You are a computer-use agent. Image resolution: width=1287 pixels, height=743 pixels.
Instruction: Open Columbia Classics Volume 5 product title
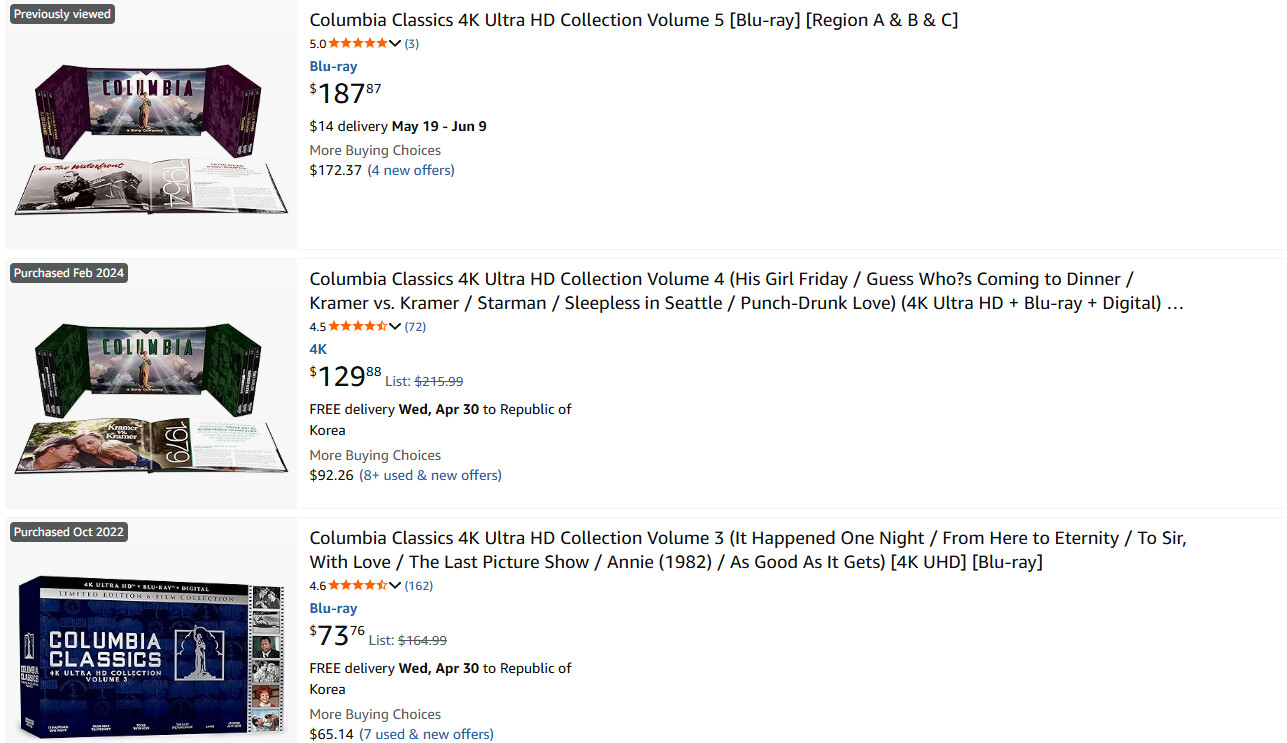[633, 20]
